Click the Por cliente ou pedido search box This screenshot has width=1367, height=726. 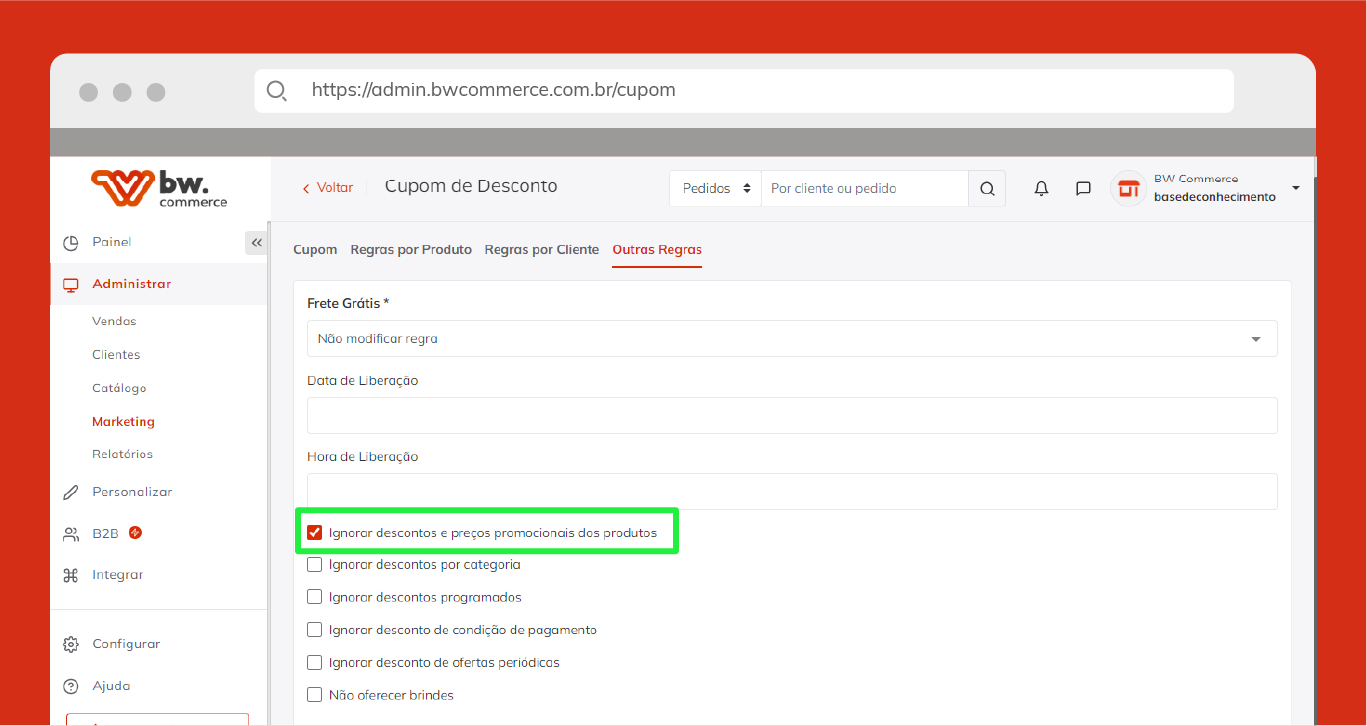865,188
